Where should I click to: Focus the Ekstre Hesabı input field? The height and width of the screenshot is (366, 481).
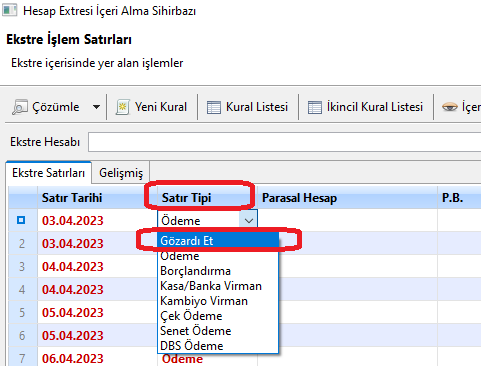click(x=284, y=142)
